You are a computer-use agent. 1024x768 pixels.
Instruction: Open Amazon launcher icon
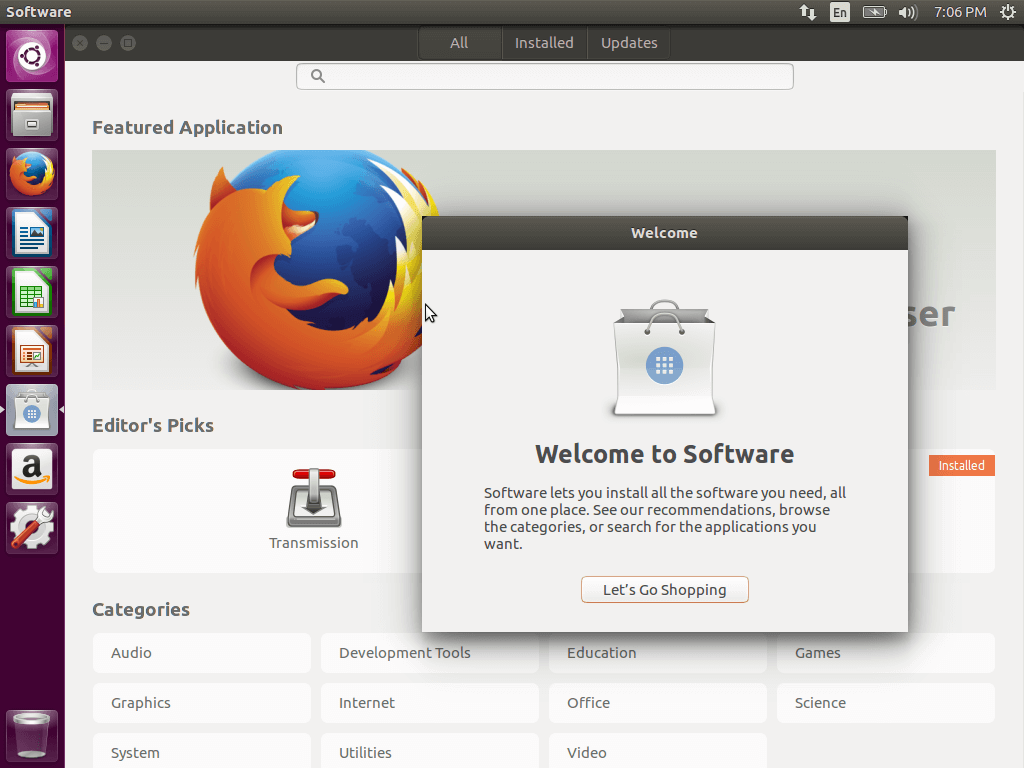[x=32, y=469]
